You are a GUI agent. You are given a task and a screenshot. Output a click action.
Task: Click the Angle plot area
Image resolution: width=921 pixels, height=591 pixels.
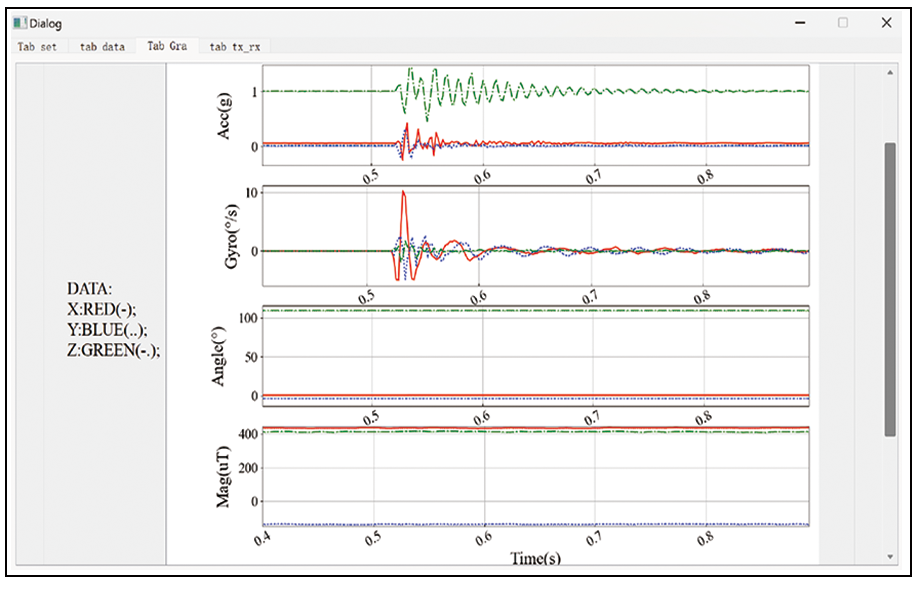[x=536, y=356]
